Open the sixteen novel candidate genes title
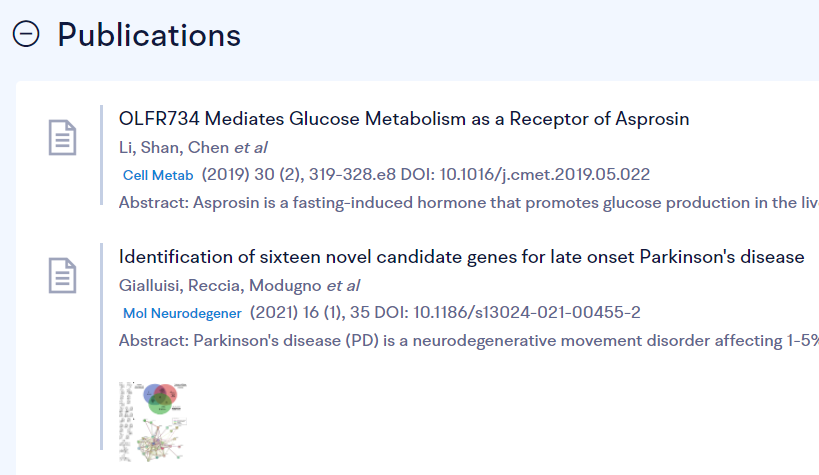This screenshot has height=475, width=819. point(462,257)
